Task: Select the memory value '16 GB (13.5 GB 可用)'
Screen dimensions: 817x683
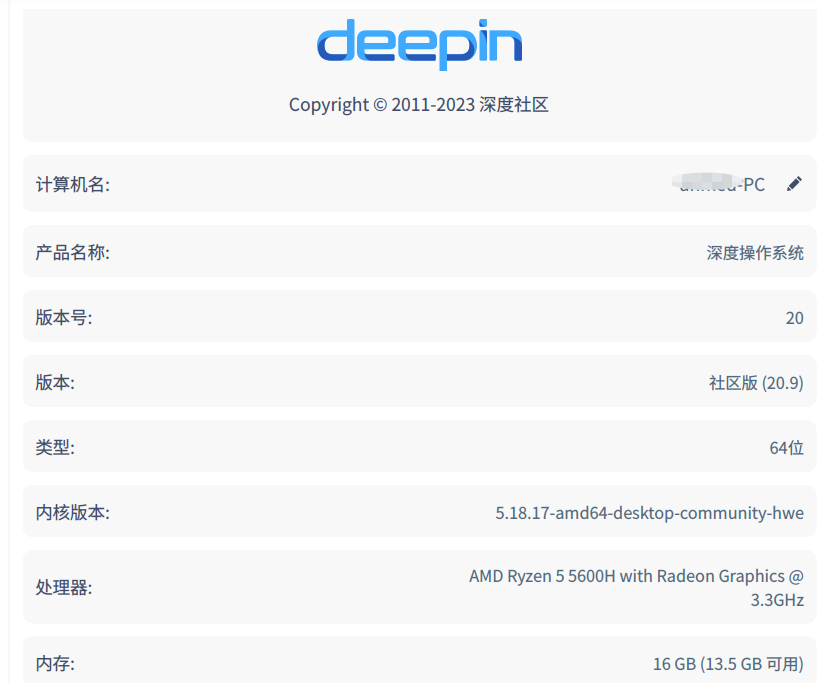Action: pyautogui.click(x=728, y=664)
